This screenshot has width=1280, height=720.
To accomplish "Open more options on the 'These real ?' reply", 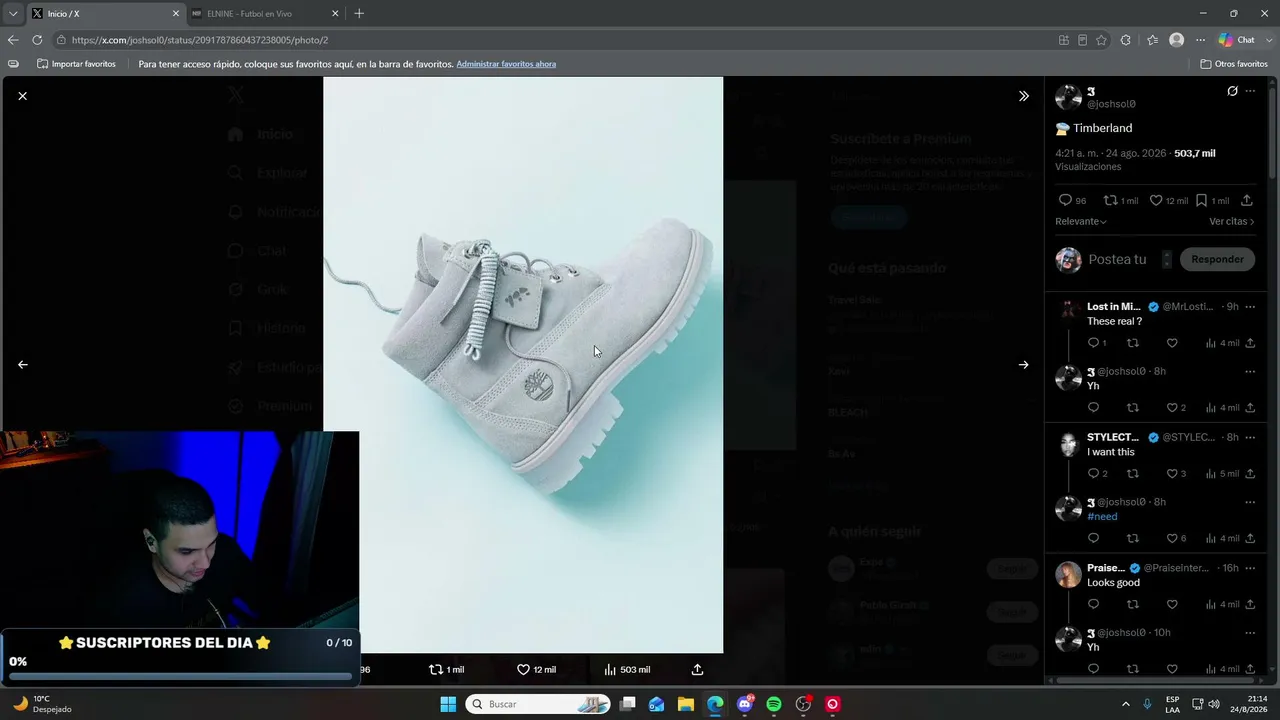I will click(1250, 307).
